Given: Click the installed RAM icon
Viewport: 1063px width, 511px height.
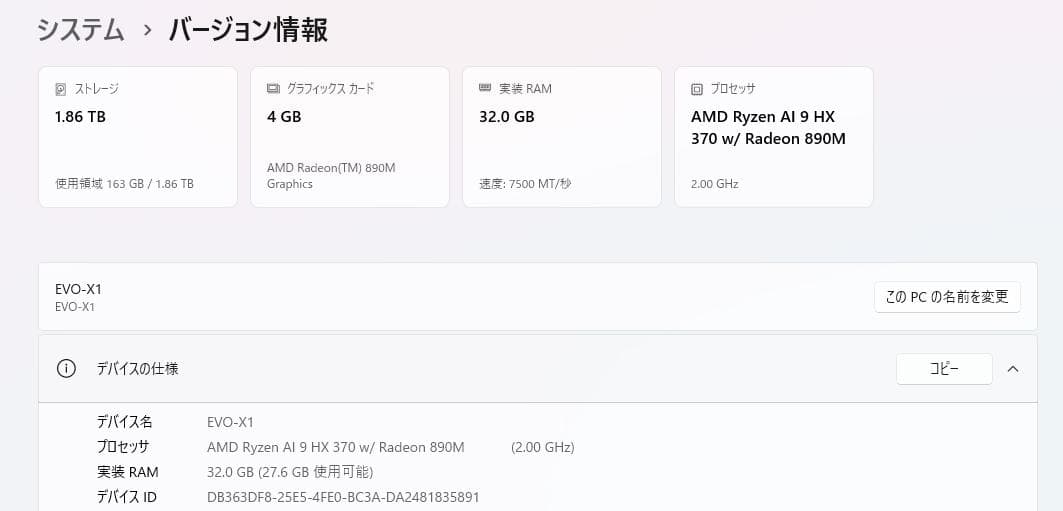Looking at the screenshot, I should (485, 88).
